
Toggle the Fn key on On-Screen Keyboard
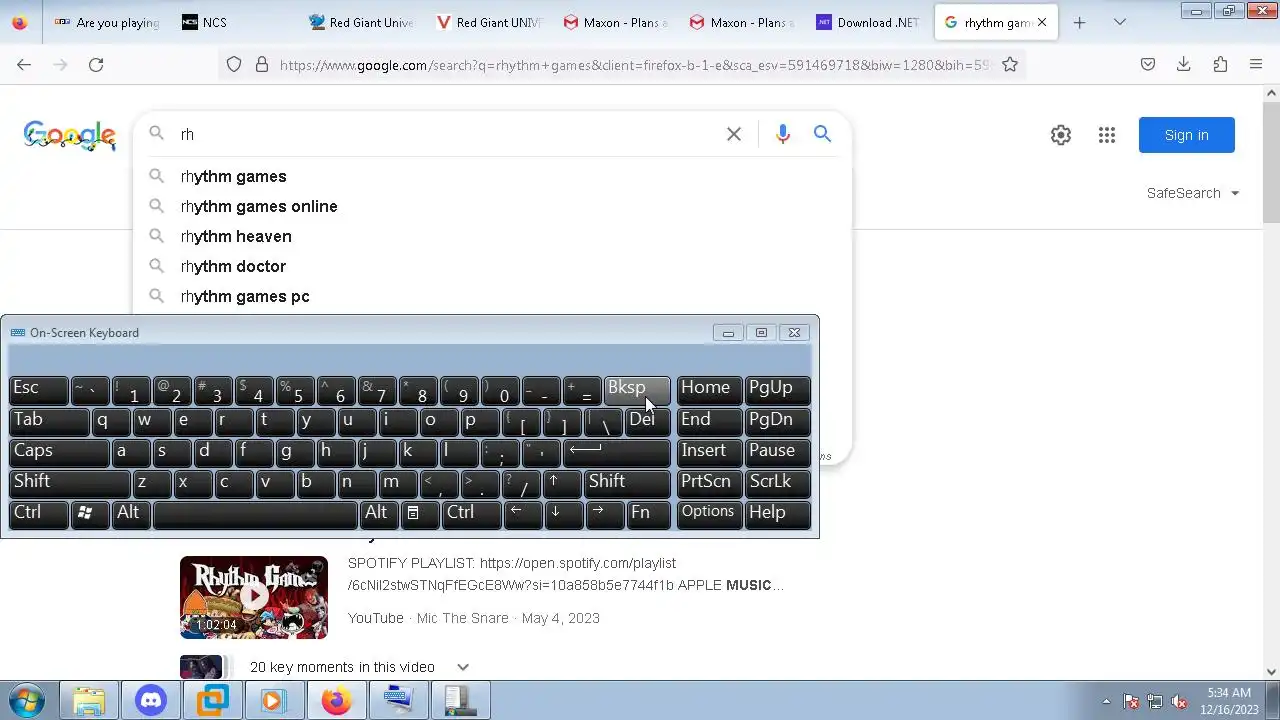[648, 514]
